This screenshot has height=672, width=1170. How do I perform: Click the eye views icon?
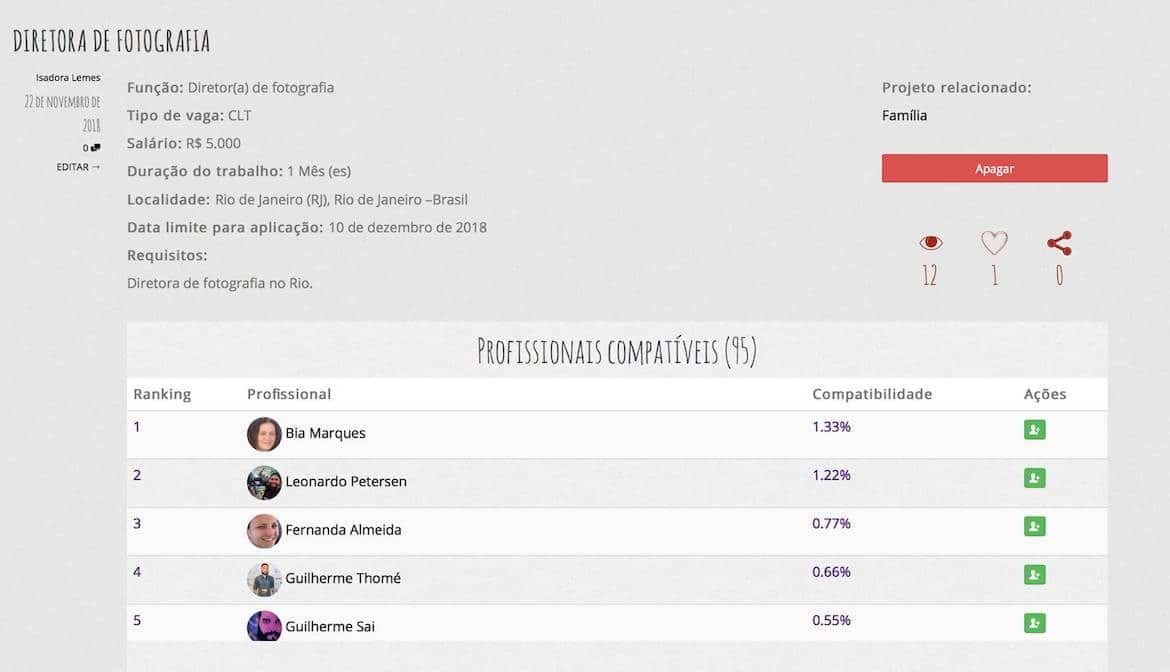931,242
